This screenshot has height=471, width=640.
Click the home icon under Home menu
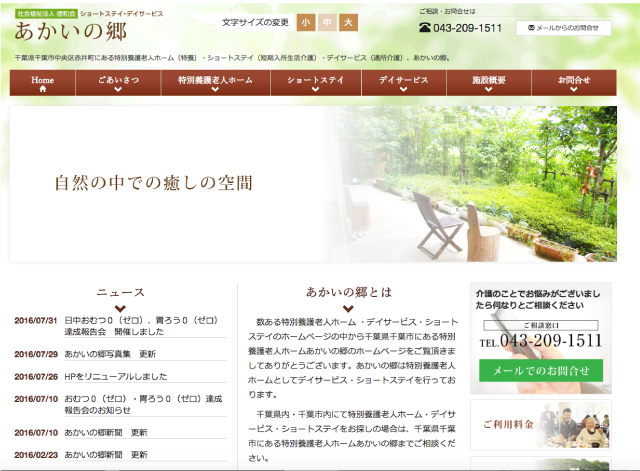pyautogui.click(x=42, y=89)
